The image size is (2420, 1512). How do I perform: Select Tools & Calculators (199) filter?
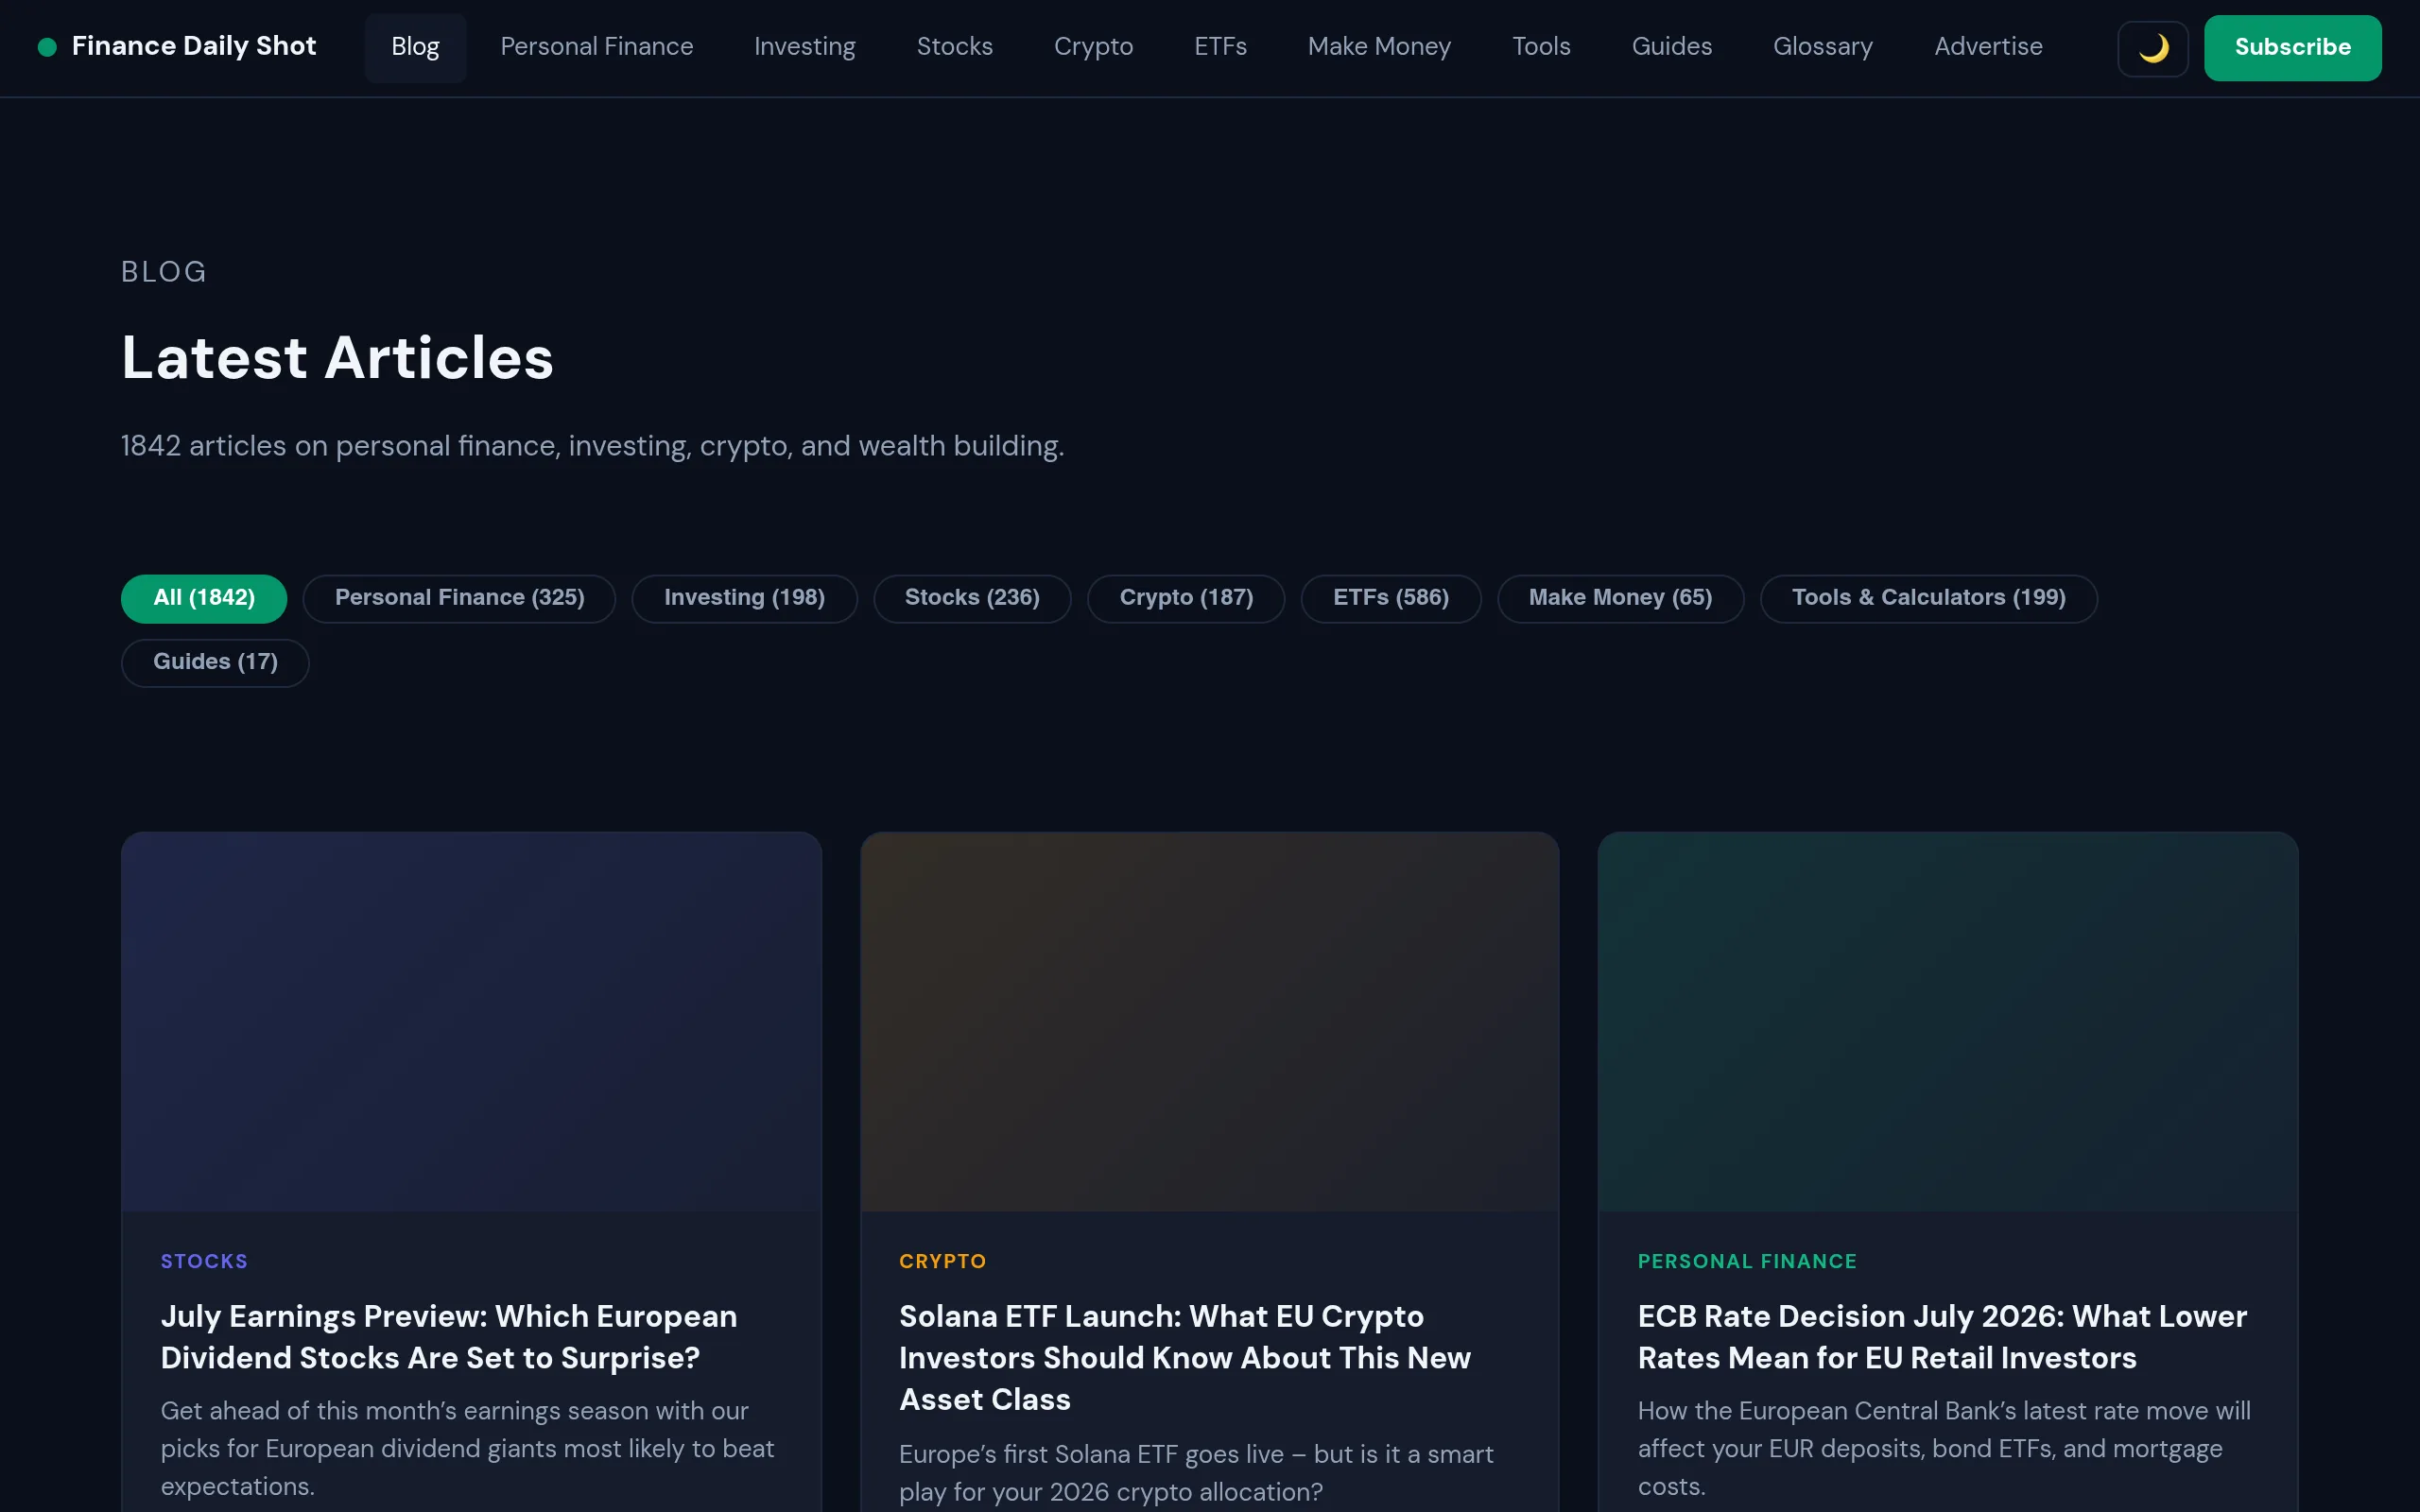[x=1928, y=598]
